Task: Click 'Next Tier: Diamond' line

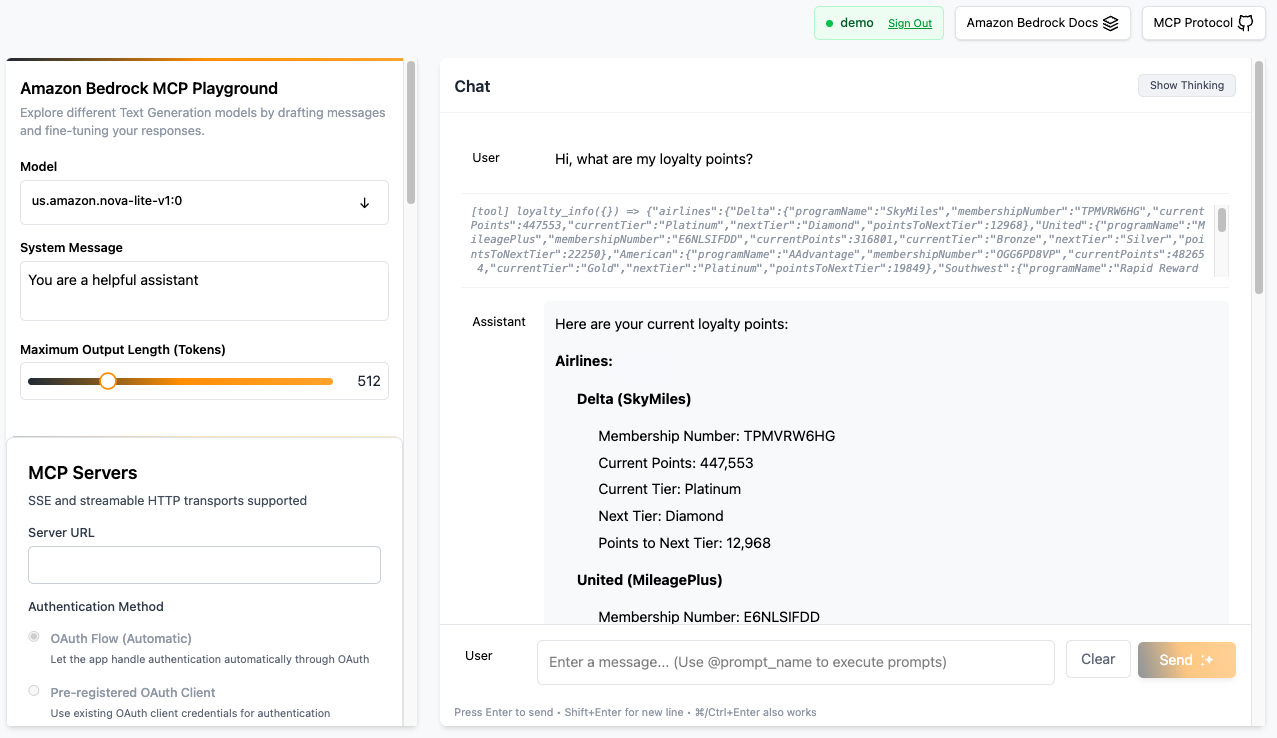Action: pyautogui.click(x=661, y=516)
